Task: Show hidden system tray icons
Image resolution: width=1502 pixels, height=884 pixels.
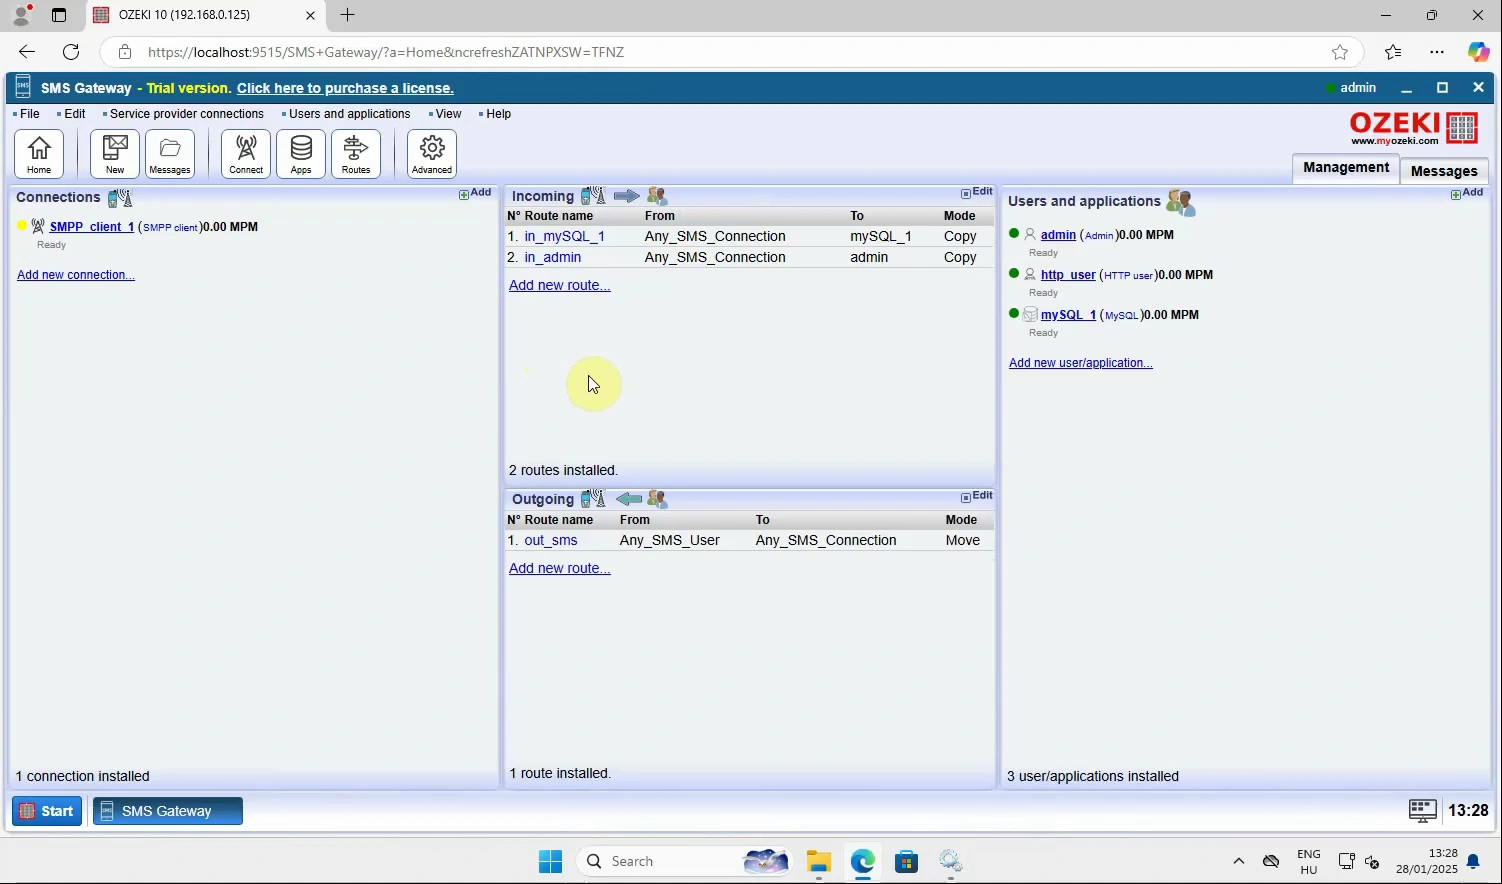Action: tap(1239, 861)
